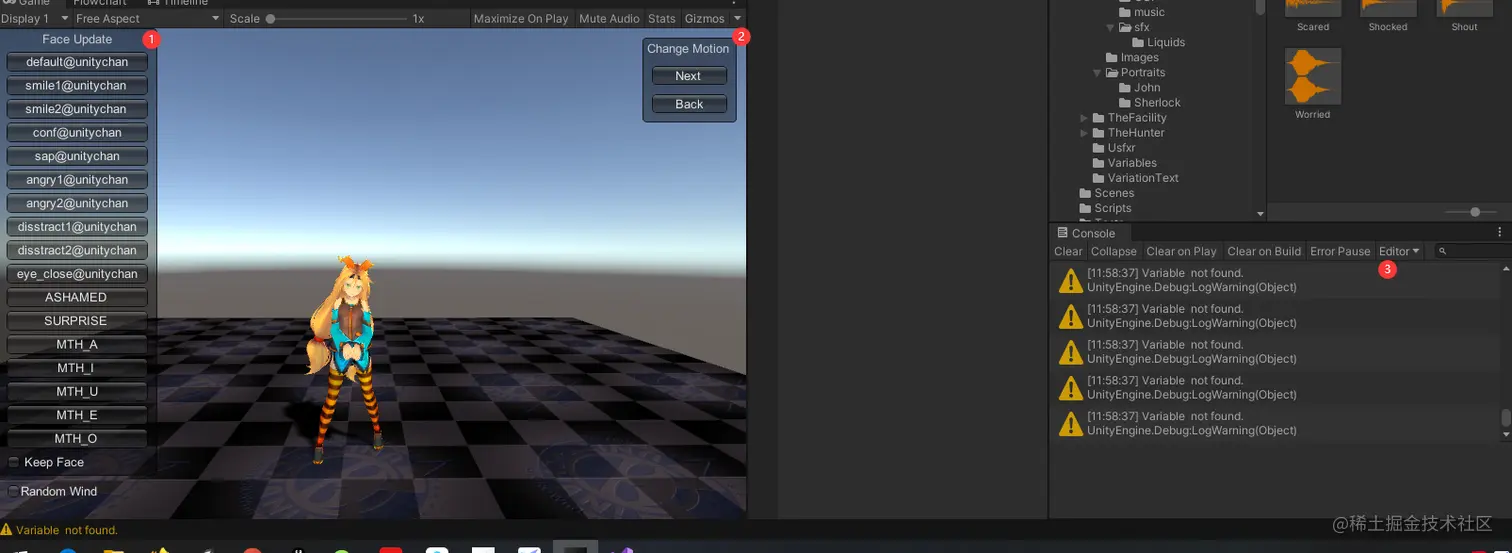Select the VariationText folder icon

(1099, 177)
